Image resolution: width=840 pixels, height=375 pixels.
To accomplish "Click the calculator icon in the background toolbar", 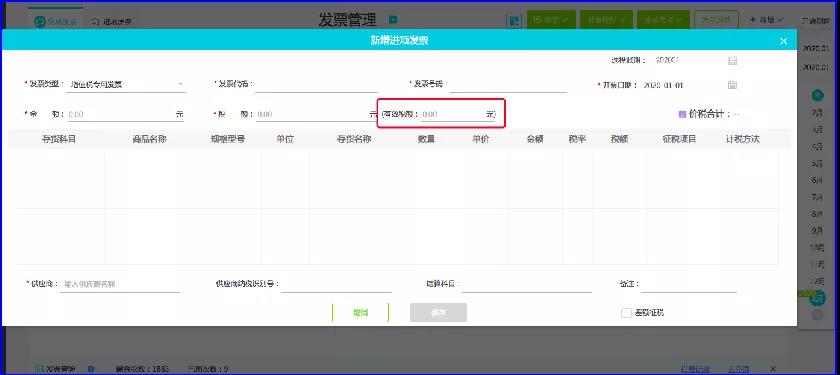I will [514, 20].
